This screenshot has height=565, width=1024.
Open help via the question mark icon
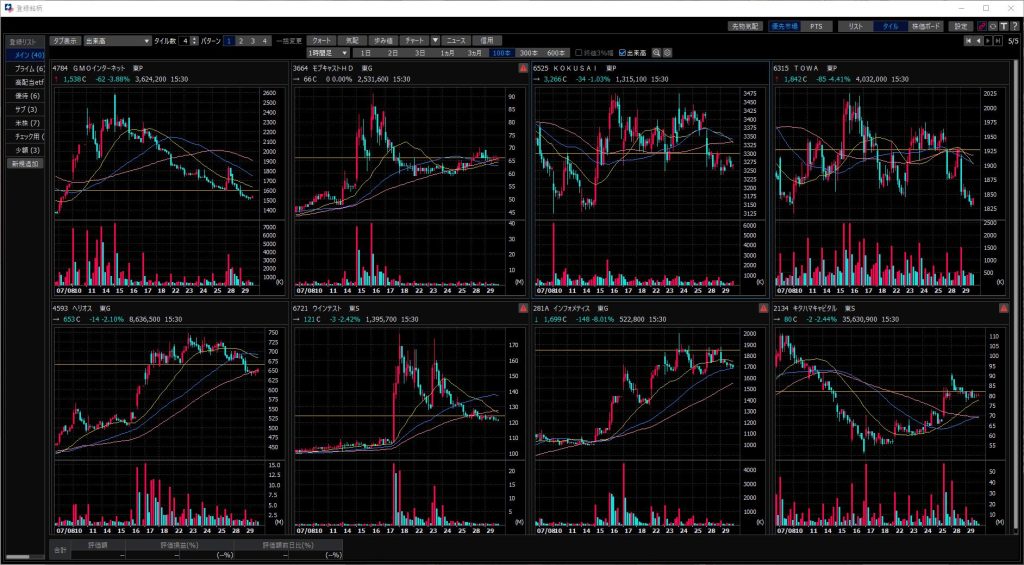(1014, 25)
